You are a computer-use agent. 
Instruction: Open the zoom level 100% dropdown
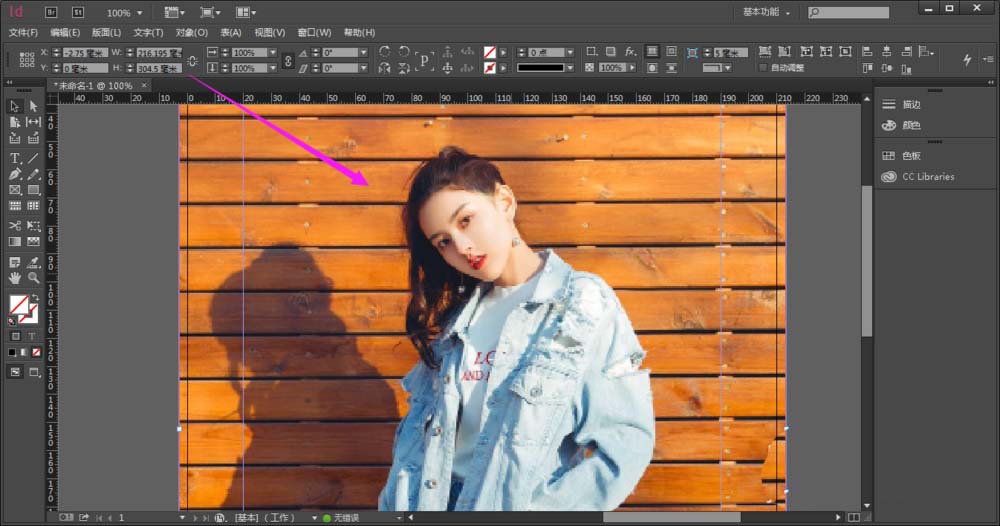point(124,13)
